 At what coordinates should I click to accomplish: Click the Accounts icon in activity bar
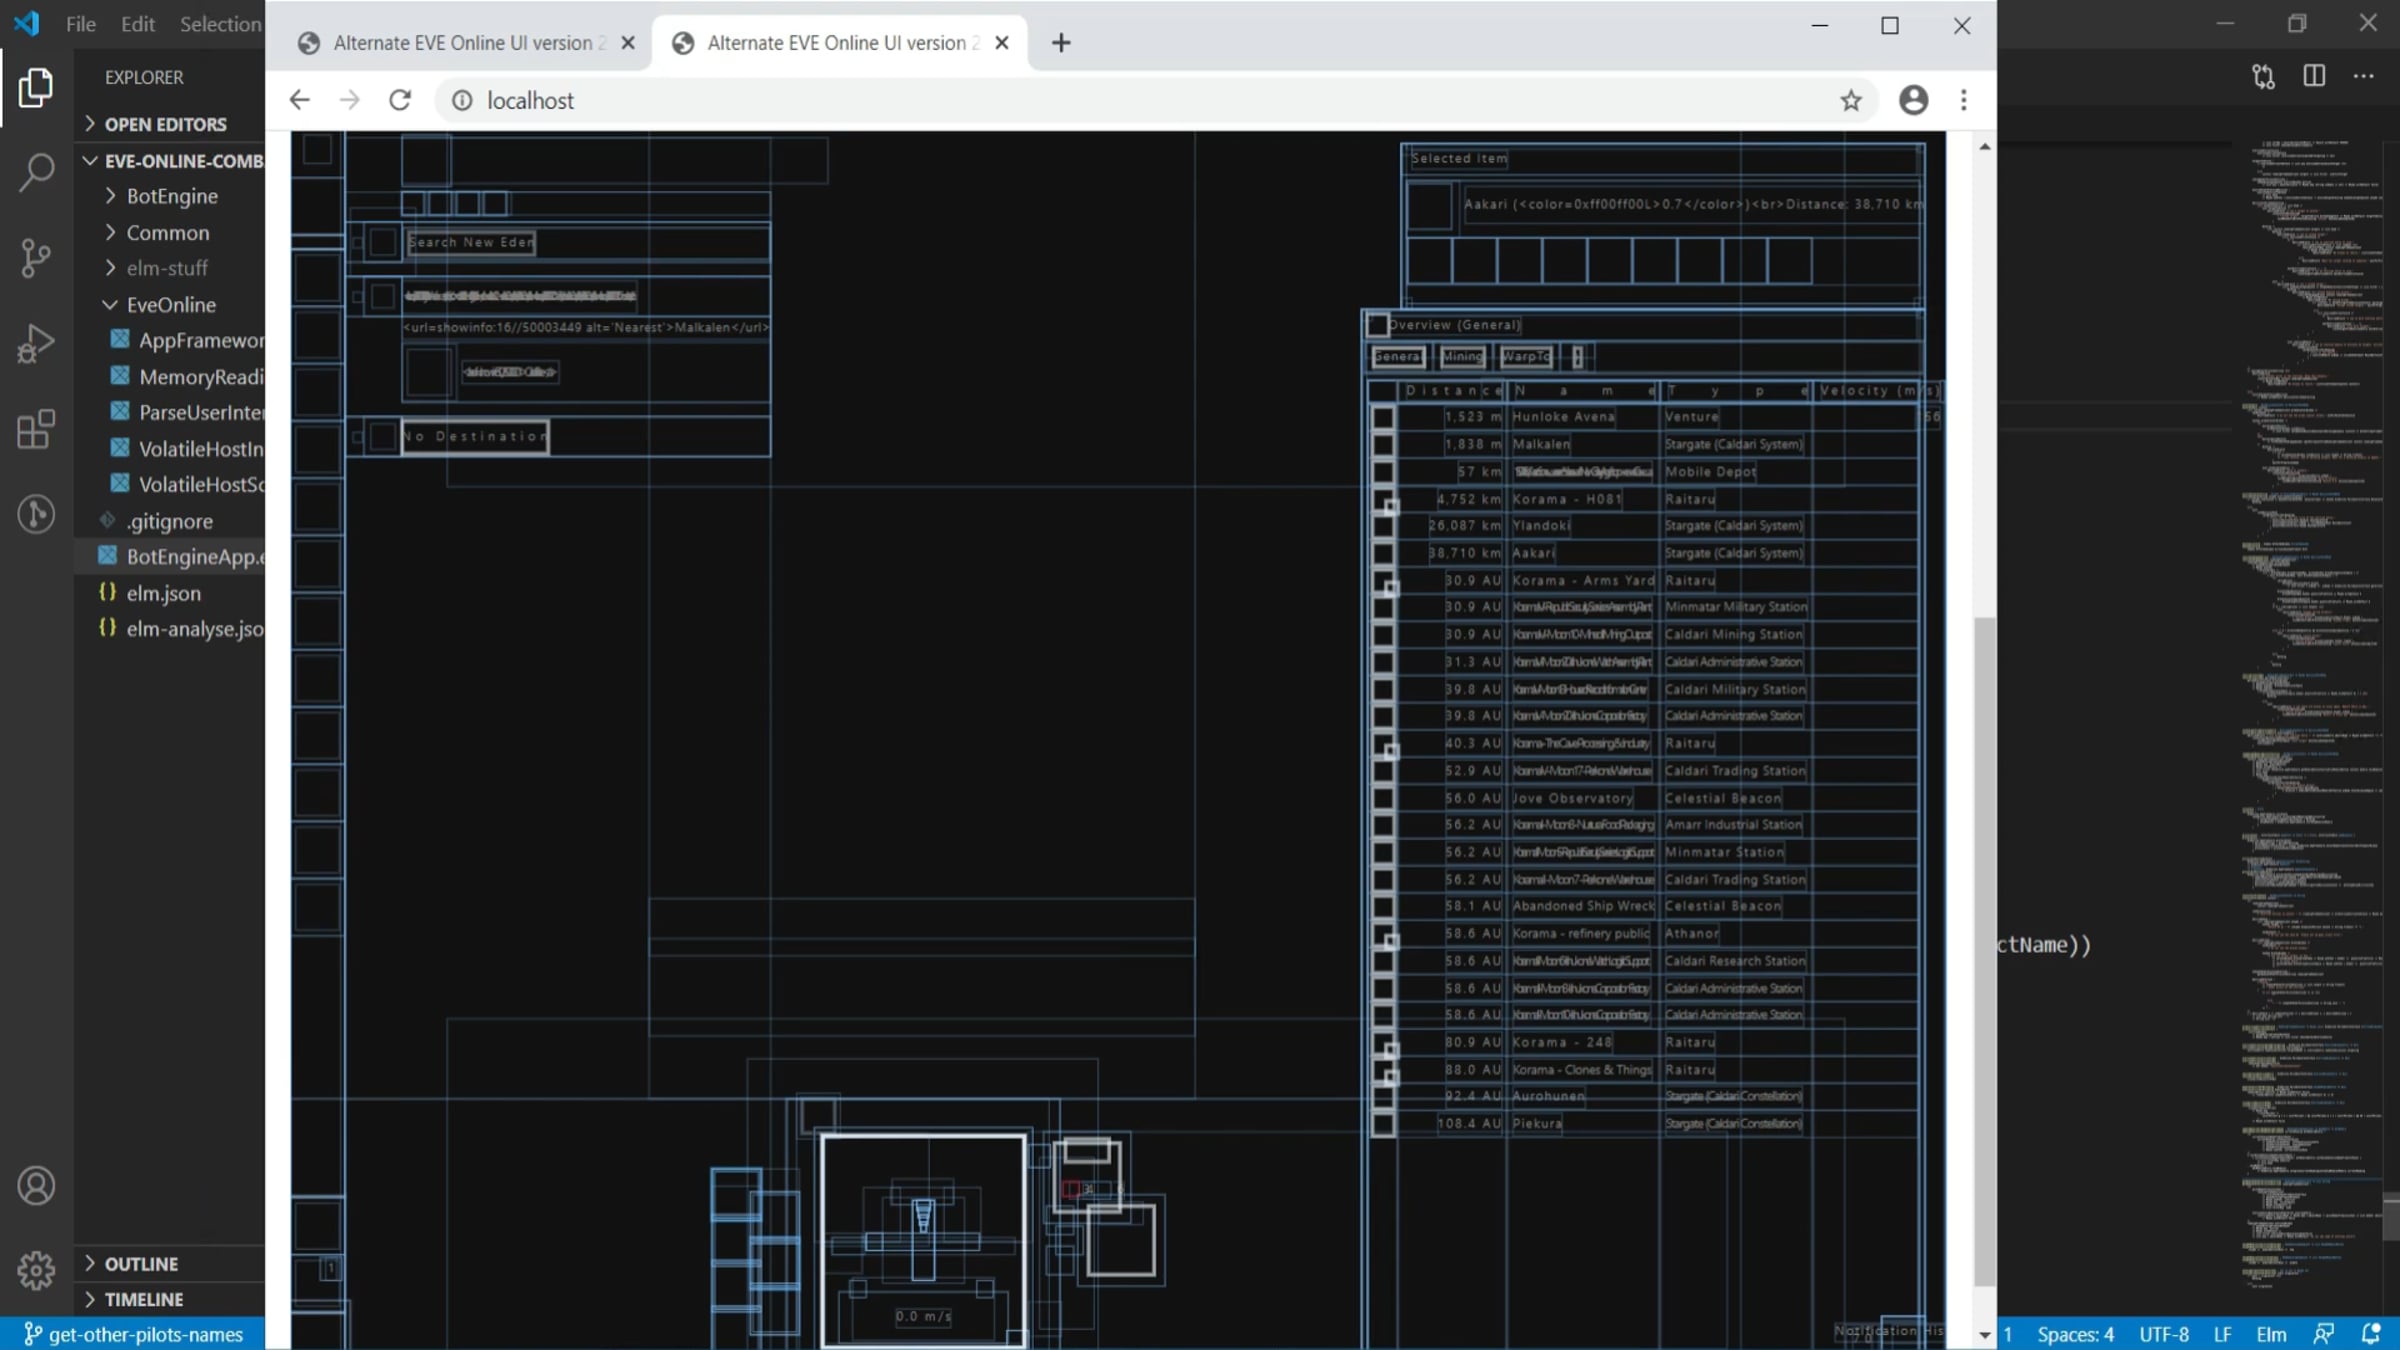(36, 1186)
